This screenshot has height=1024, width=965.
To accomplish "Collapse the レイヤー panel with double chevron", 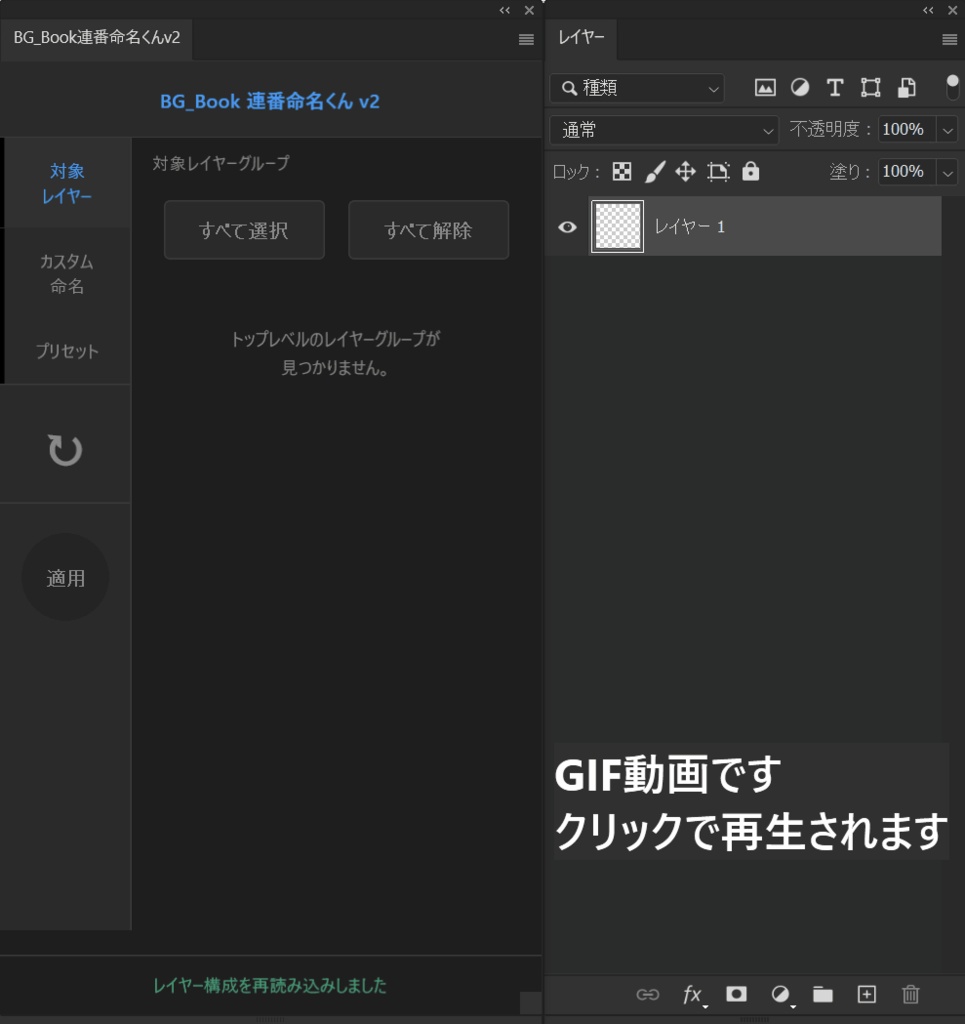I will (928, 10).
